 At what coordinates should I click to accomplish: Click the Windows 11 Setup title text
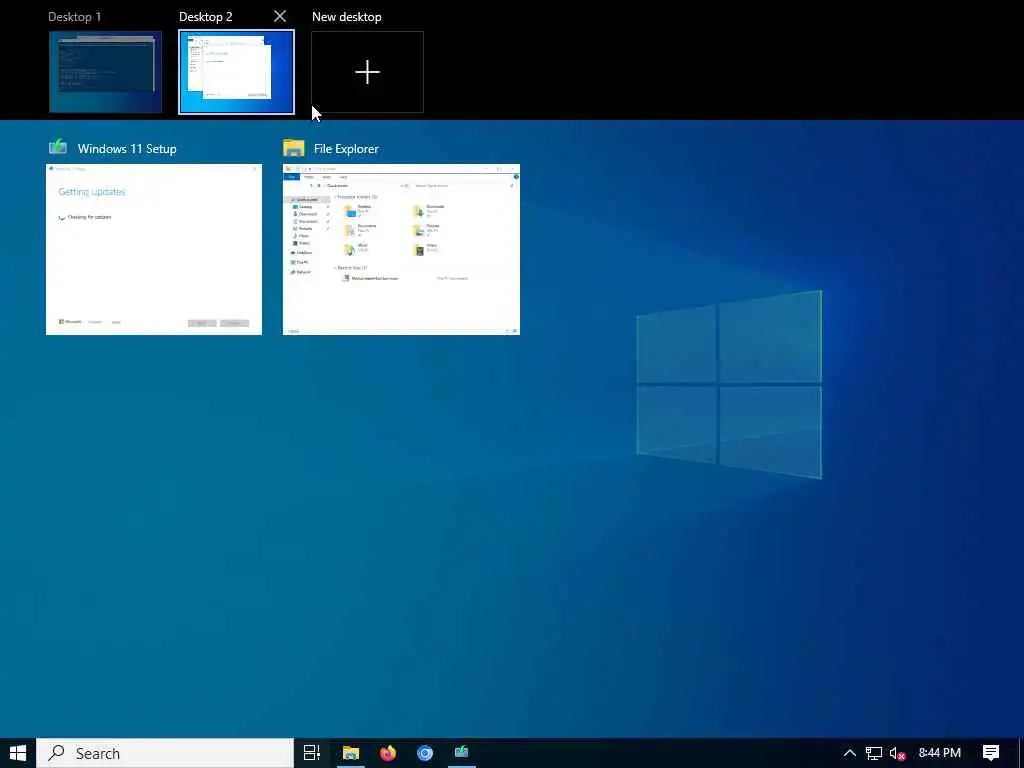coord(127,149)
